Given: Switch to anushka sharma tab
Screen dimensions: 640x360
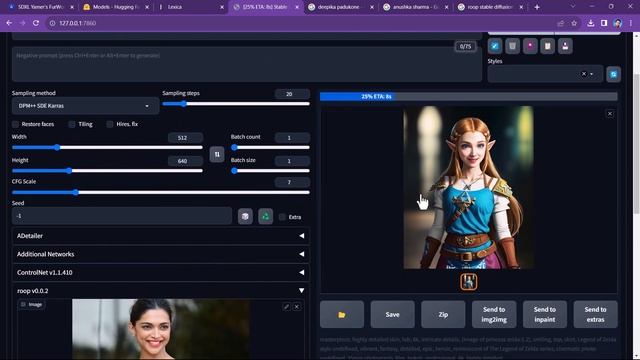Looking at the screenshot, I should click(416, 7).
